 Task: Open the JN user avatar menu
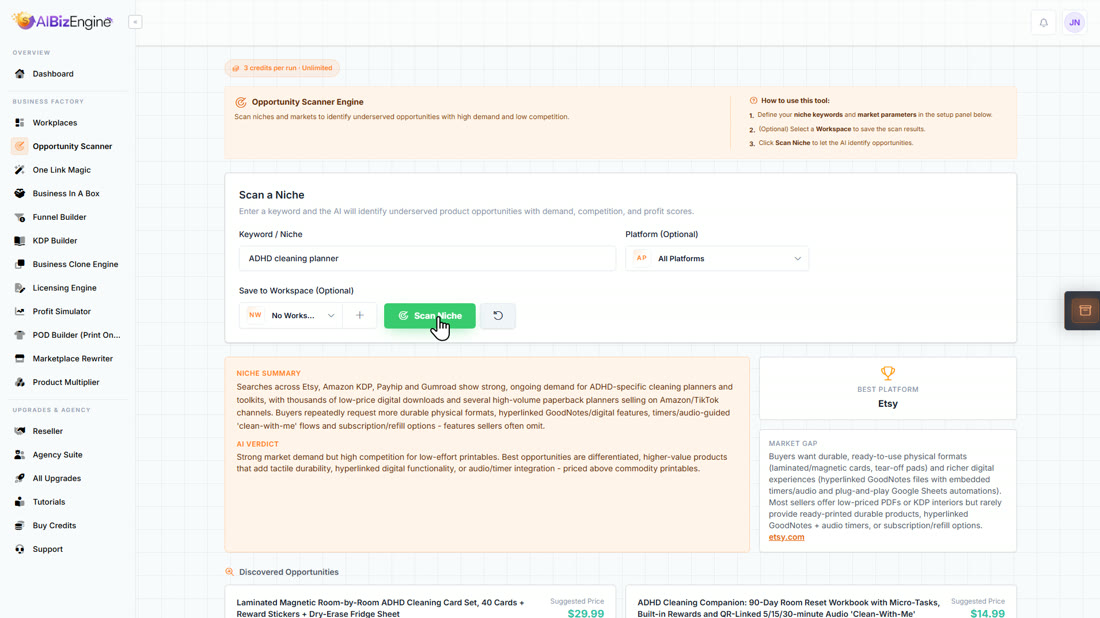coord(1074,22)
